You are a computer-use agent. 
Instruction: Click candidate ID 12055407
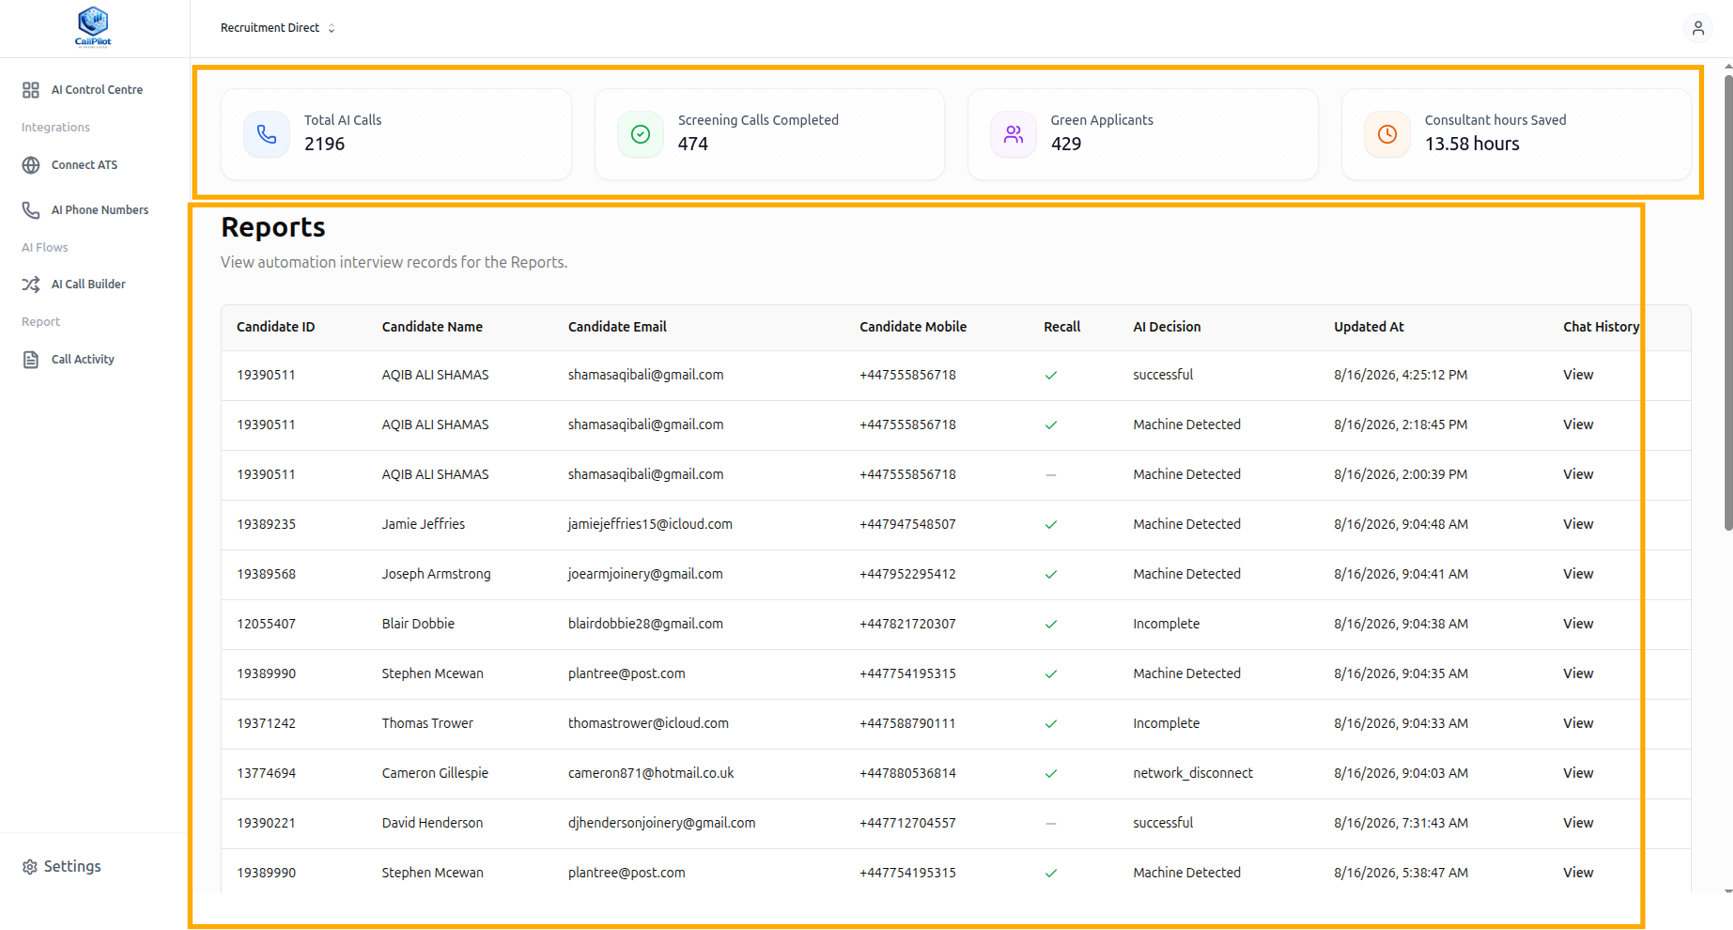pos(266,624)
